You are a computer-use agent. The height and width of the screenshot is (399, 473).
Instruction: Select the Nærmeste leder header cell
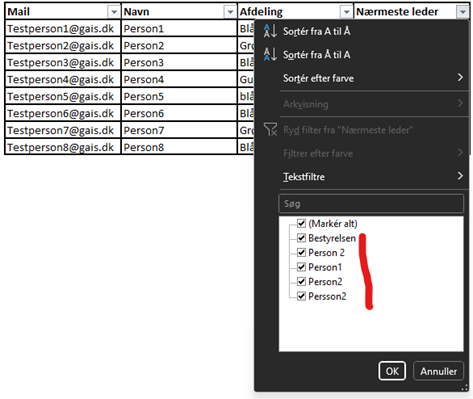[411, 12]
